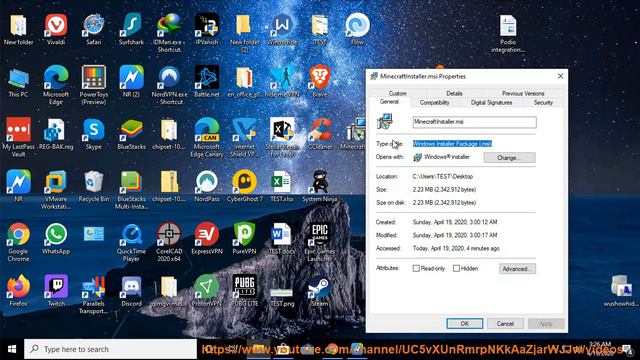Click the Windows Installer Package type text

[x=452, y=144]
